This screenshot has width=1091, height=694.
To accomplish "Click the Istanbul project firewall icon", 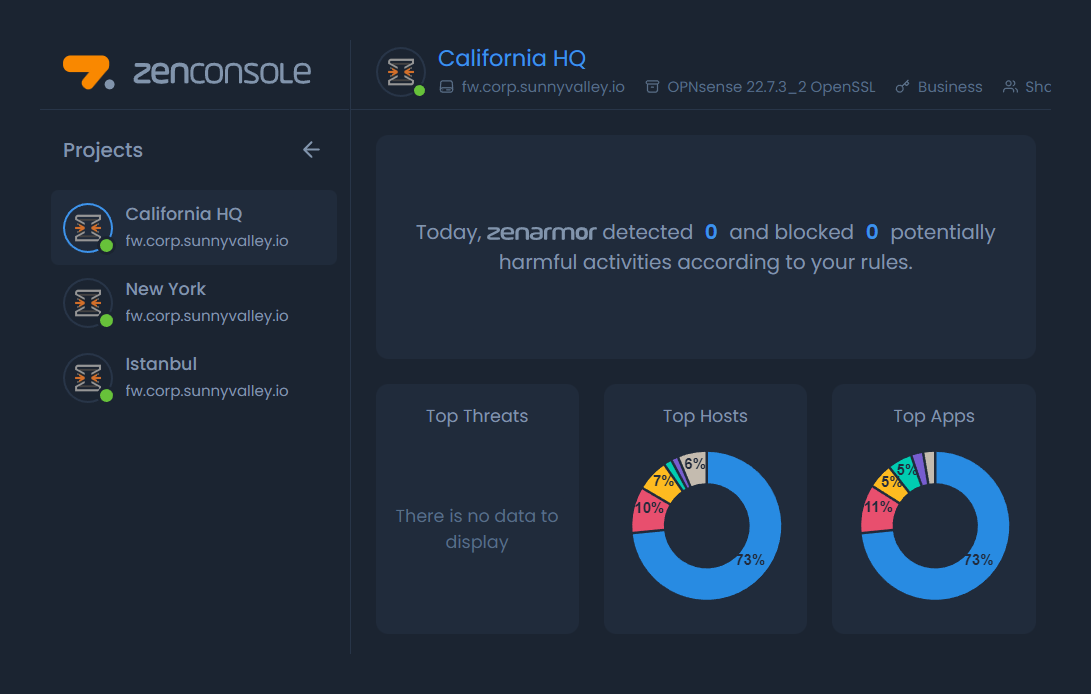I will [88, 378].
